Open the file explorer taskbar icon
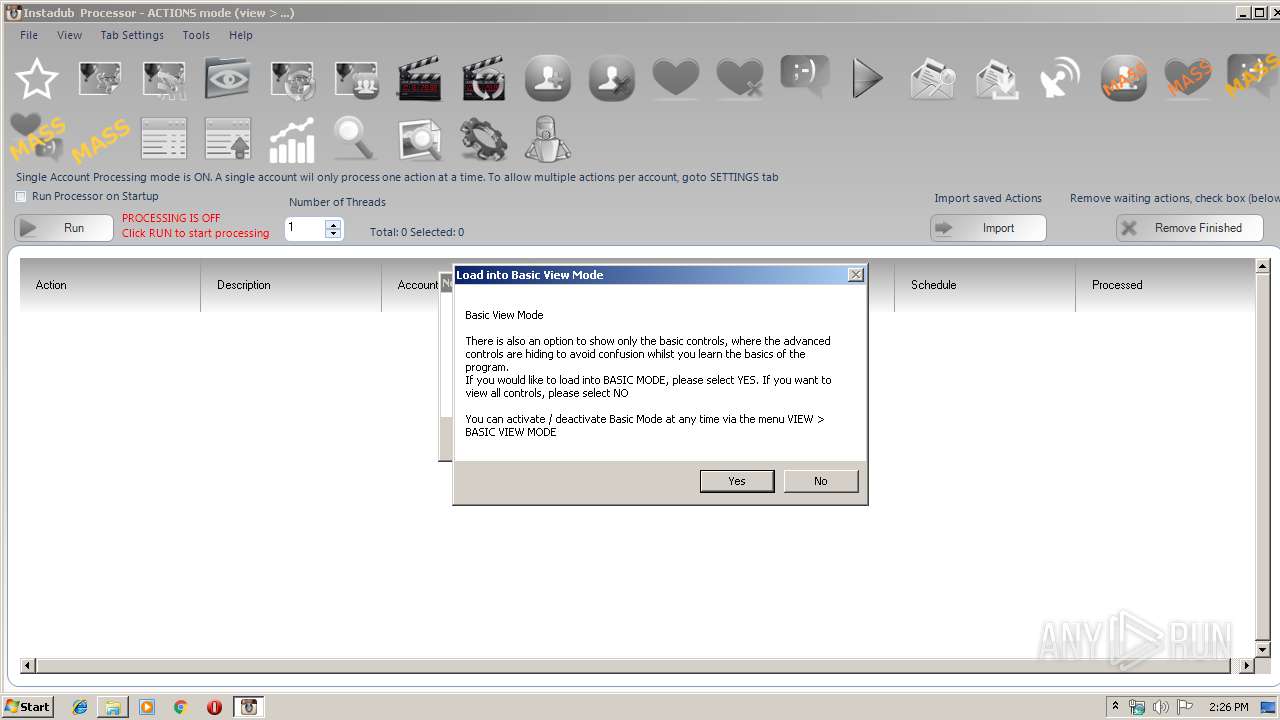 (113, 707)
